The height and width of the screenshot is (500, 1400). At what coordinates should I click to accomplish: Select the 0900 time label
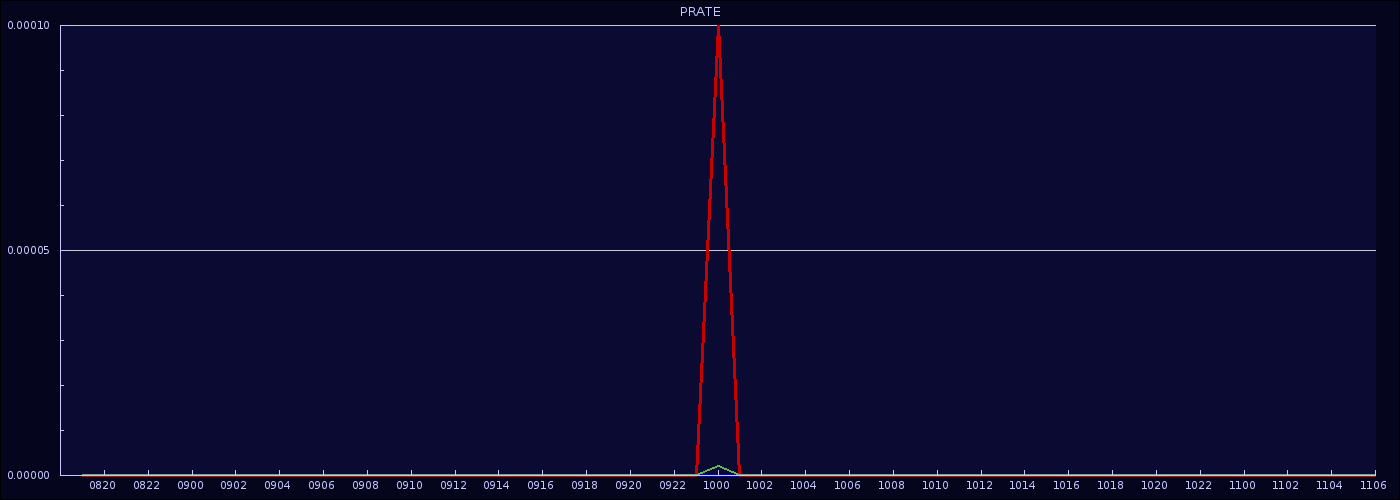(x=191, y=486)
